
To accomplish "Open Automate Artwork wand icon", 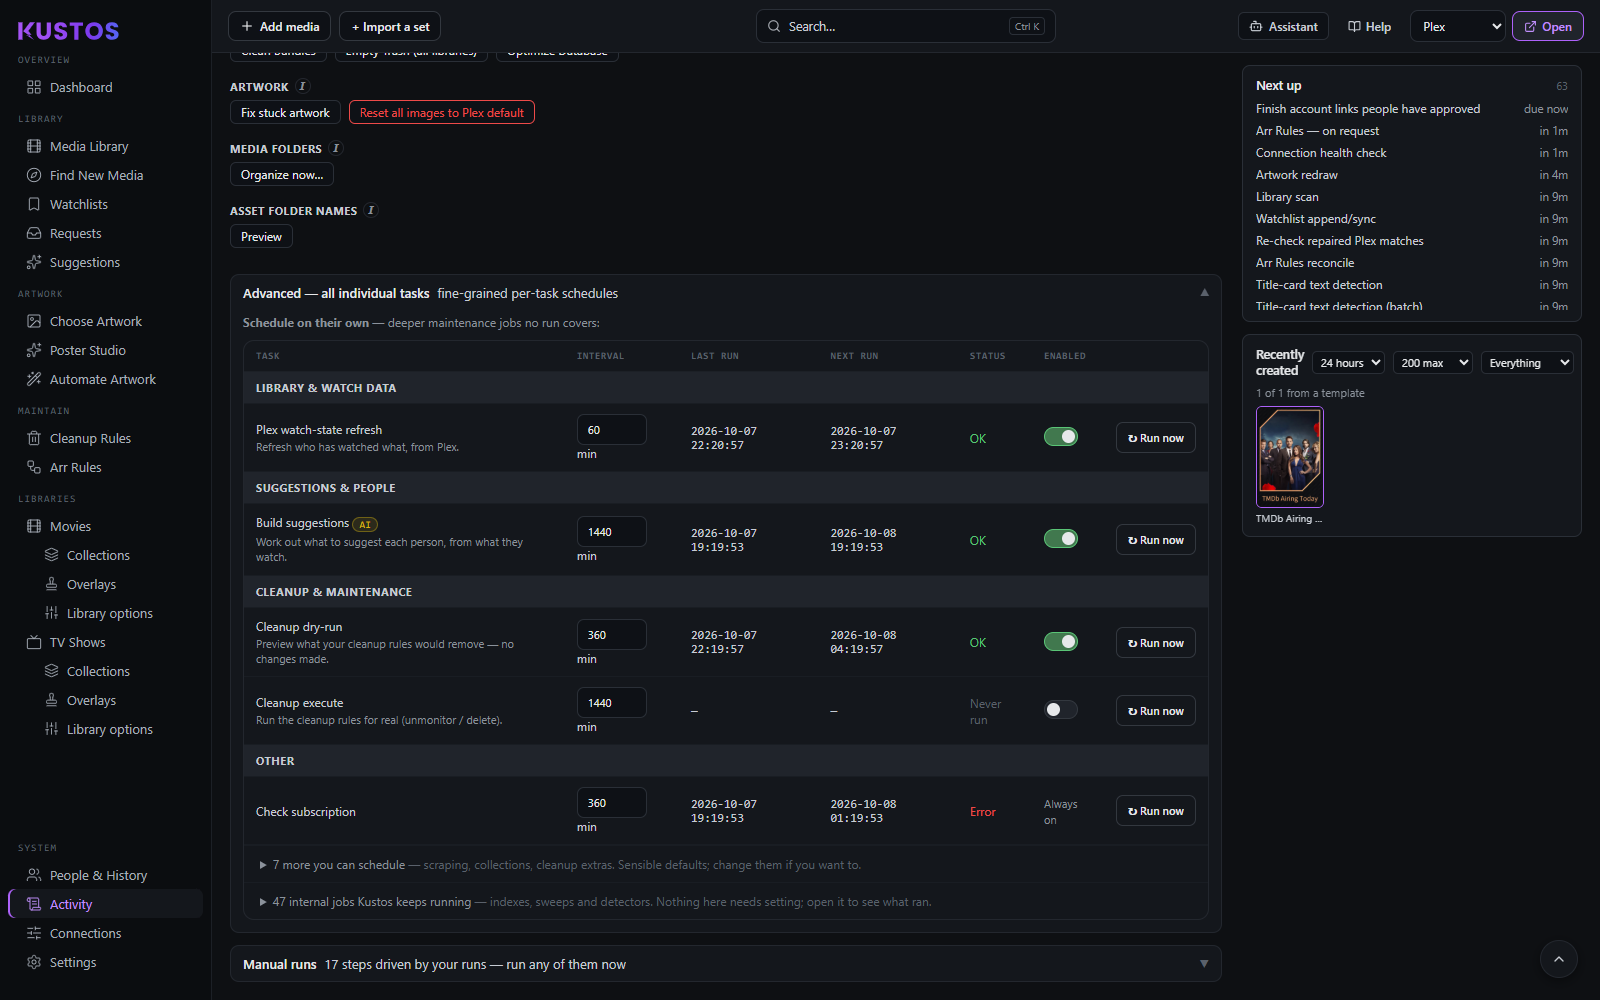I will 34,379.
